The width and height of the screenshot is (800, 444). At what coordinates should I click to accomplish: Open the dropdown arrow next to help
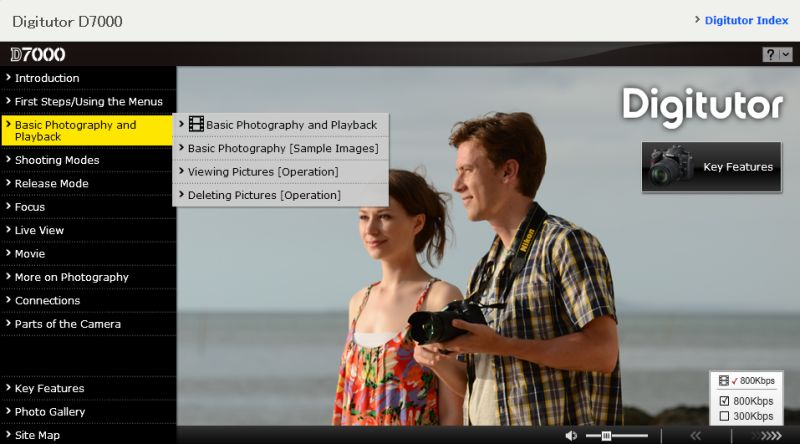[x=786, y=54]
